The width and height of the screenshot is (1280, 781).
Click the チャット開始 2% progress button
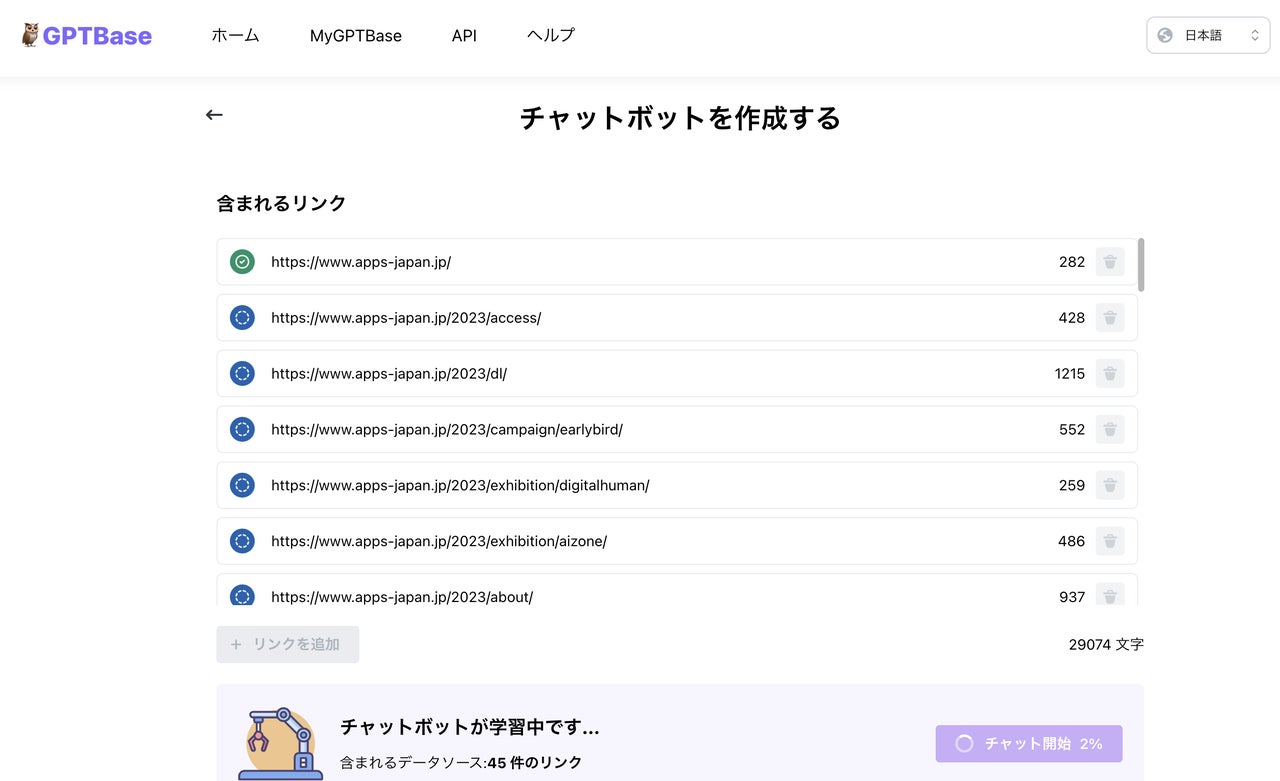(1029, 744)
